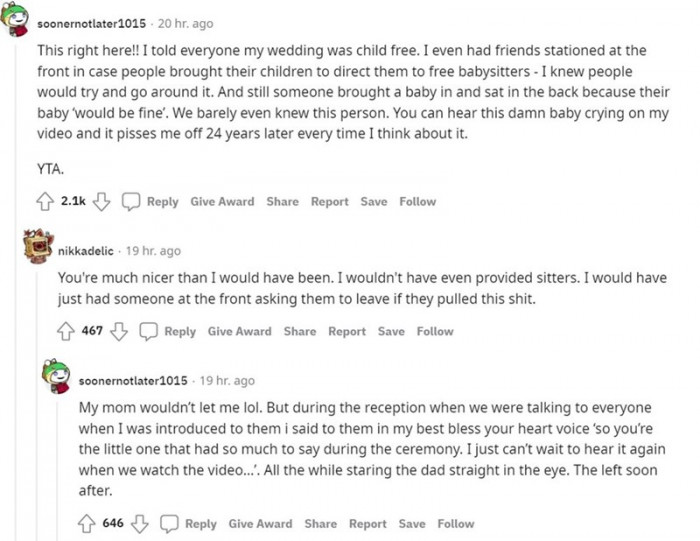Image resolution: width=700 pixels, height=541 pixels.
Task: Share nikkadelic's comment
Action: coord(299,331)
